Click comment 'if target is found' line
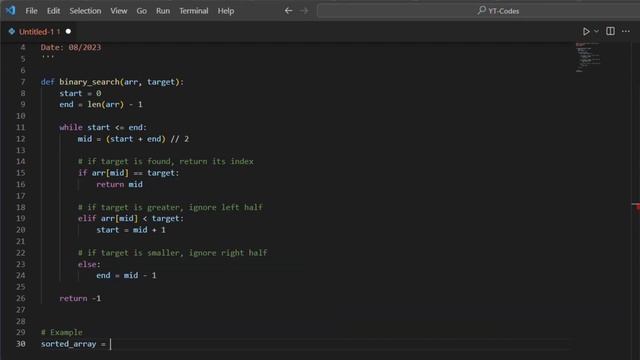This screenshot has height=360, width=640. tap(166, 162)
